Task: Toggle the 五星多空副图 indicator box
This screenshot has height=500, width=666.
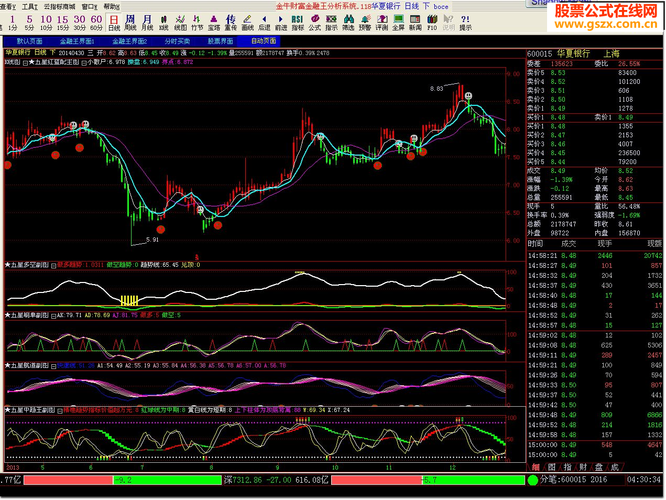Action: 53,264
